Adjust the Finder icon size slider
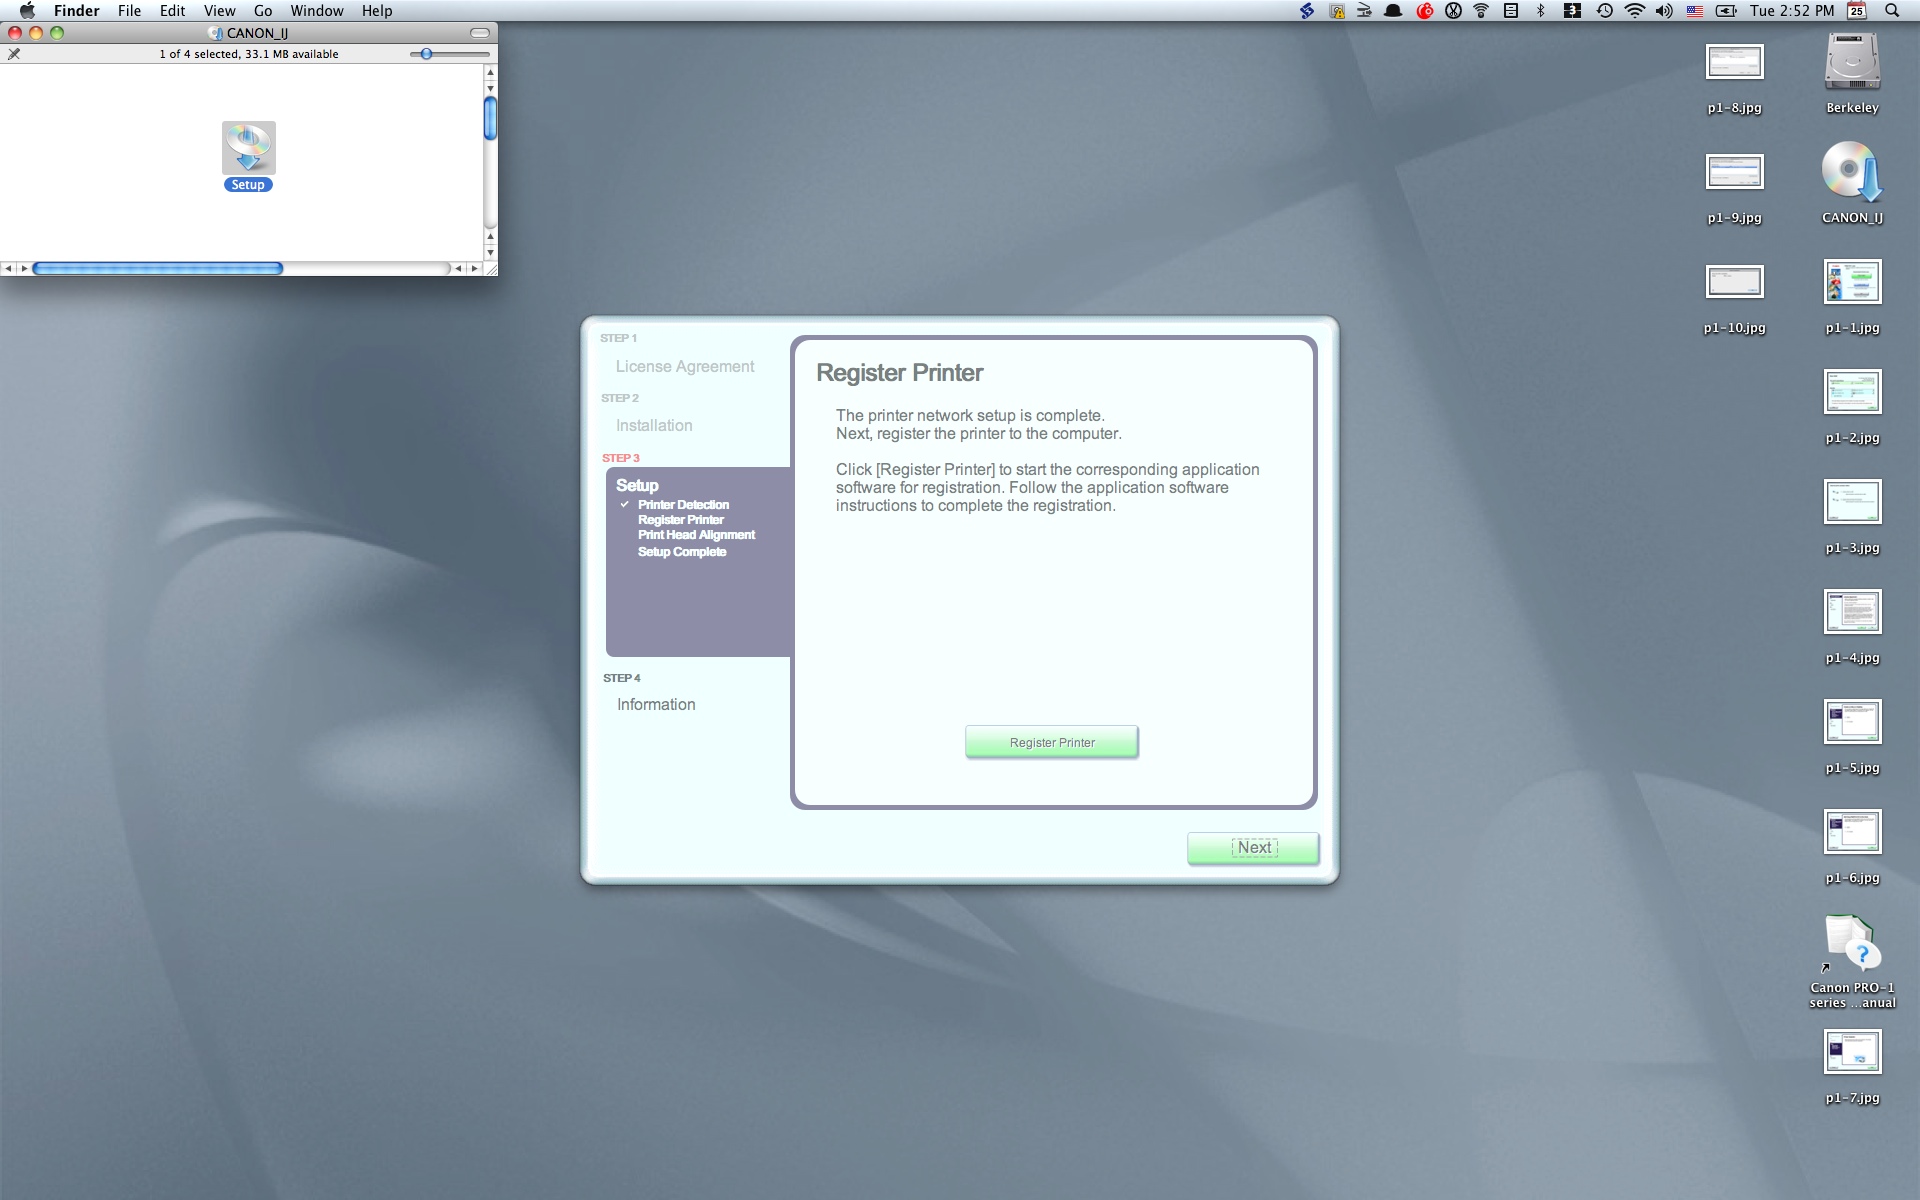The height and width of the screenshot is (1200, 1920). [427, 54]
